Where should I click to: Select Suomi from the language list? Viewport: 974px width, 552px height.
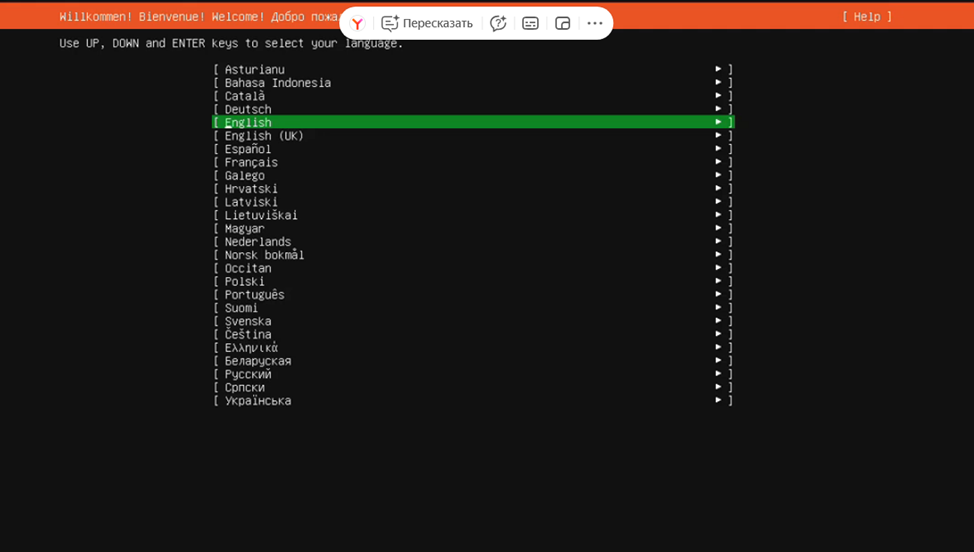pos(473,308)
